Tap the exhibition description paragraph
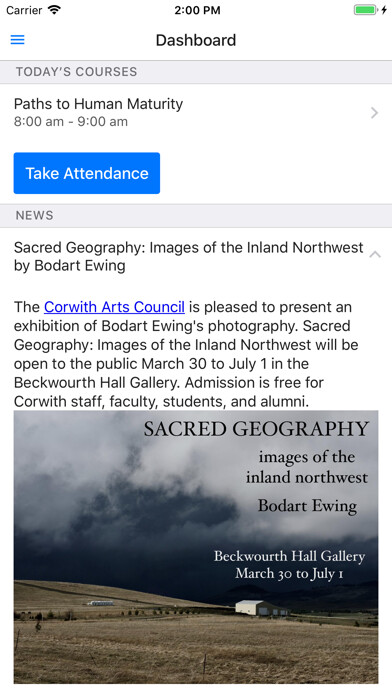392x696 pixels. tap(186, 354)
